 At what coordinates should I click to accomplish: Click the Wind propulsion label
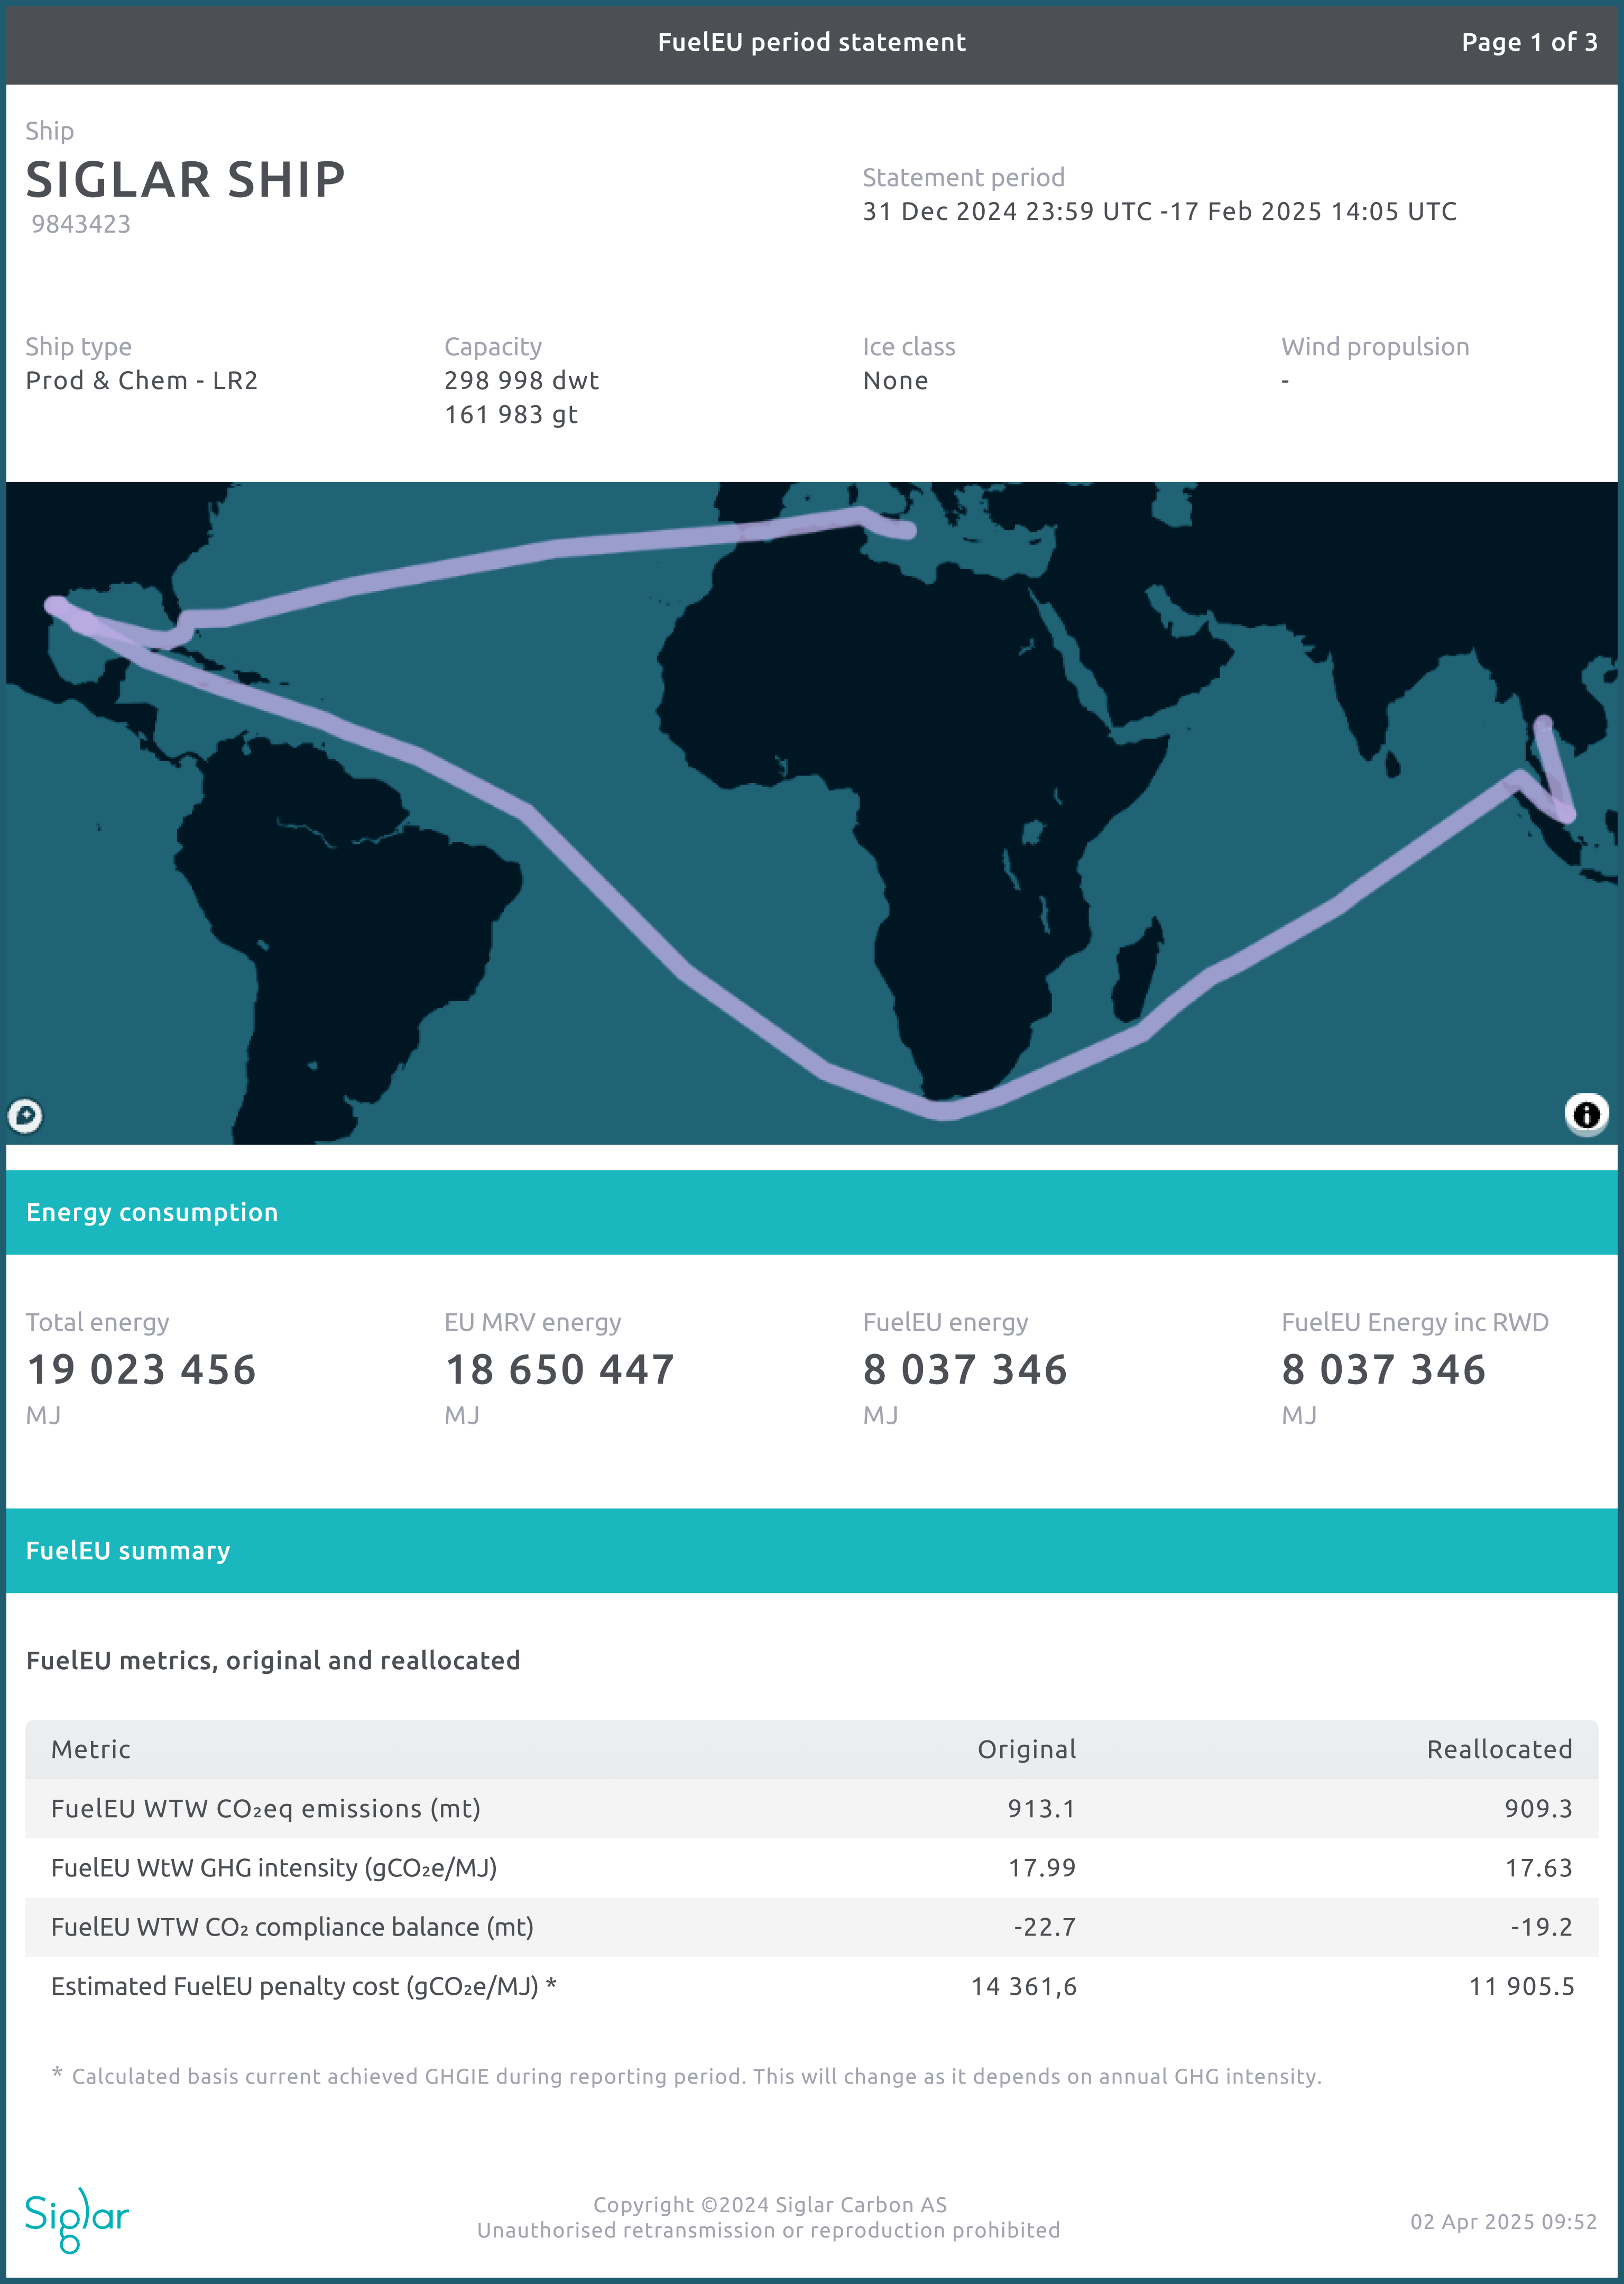click(x=1375, y=347)
